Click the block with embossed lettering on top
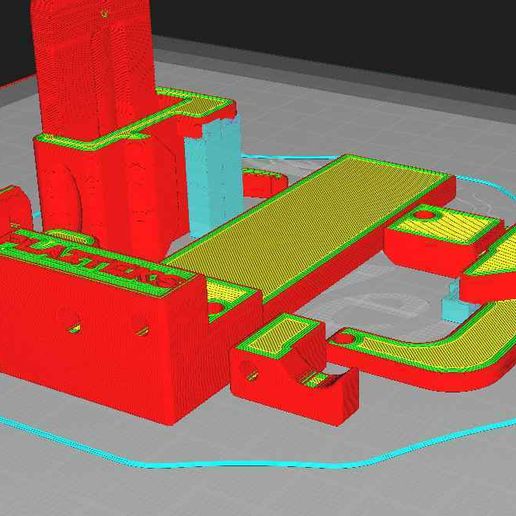Viewport: 516px width, 516px height. (100, 327)
